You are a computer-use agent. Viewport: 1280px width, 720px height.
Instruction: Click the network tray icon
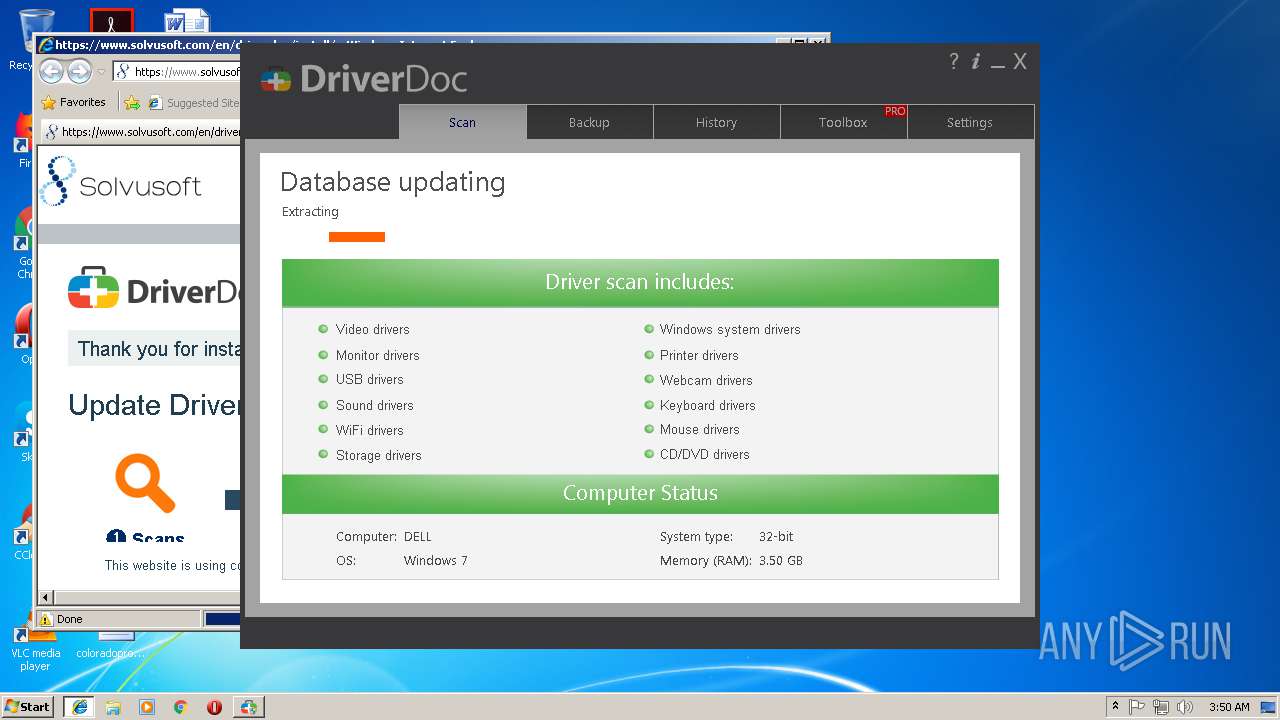[x=1161, y=707]
